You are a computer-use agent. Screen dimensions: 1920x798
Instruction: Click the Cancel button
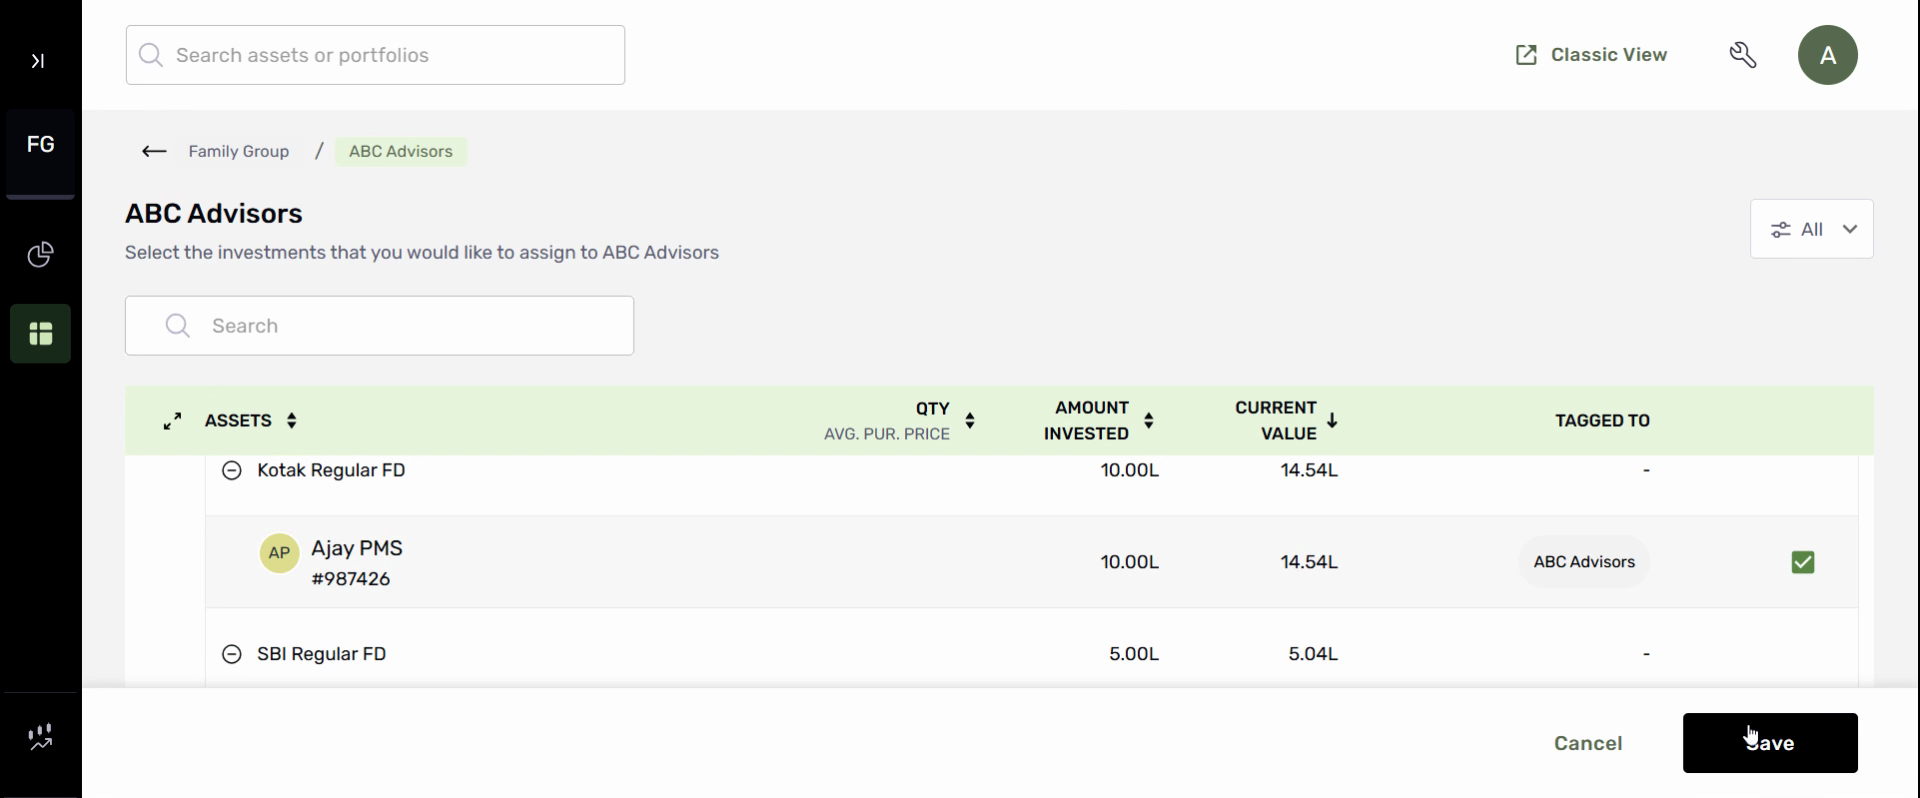click(x=1587, y=743)
